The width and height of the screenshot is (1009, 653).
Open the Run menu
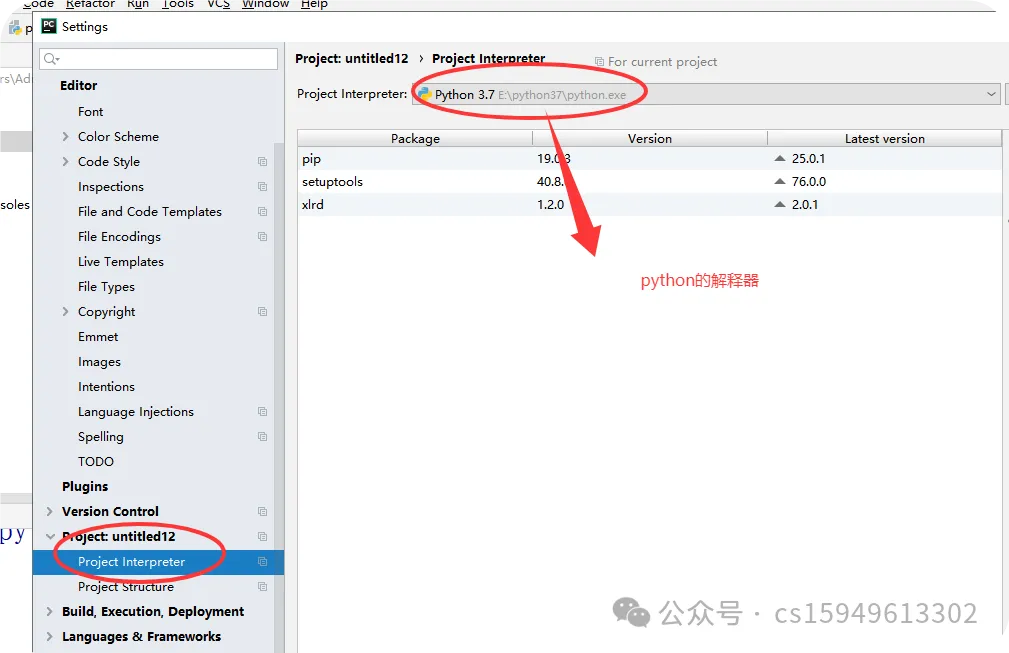point(138,4)
